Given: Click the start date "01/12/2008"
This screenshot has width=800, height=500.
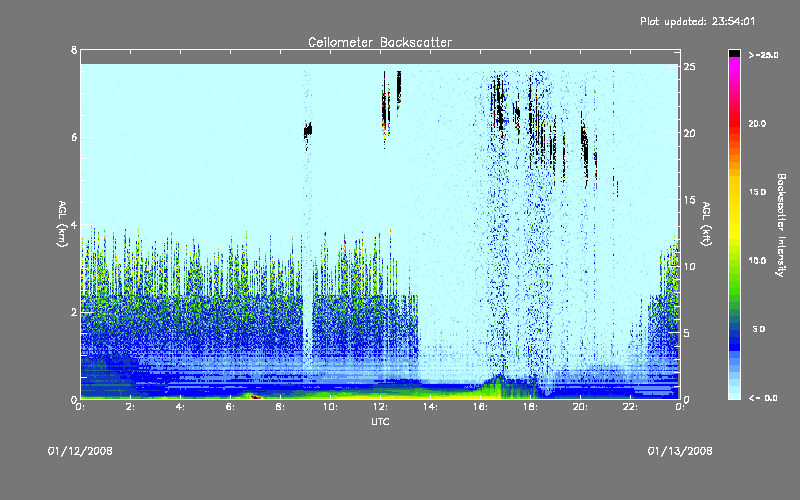Looking at the screenshot, I should click(80, 451).
